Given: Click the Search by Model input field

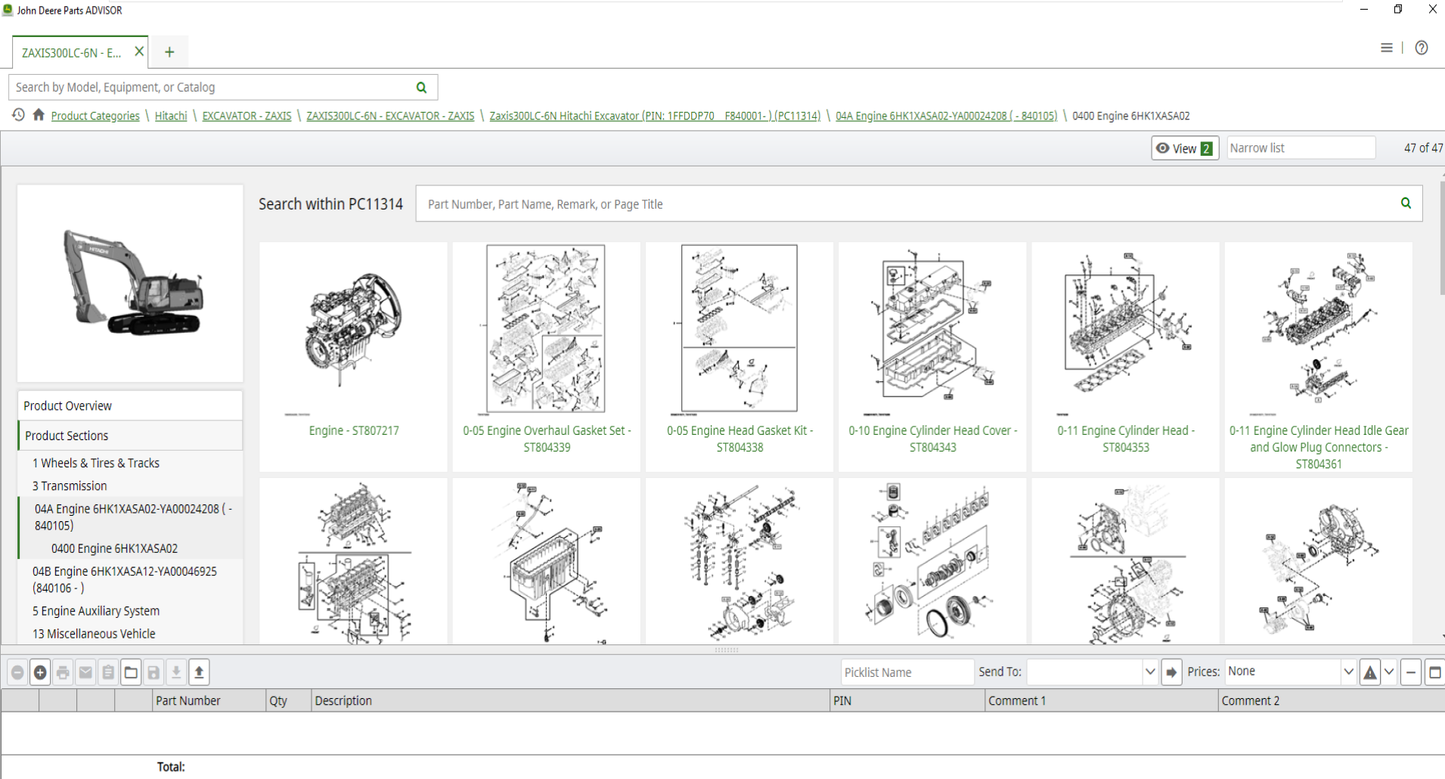Looking at the screenshot, I should [210, 87].
